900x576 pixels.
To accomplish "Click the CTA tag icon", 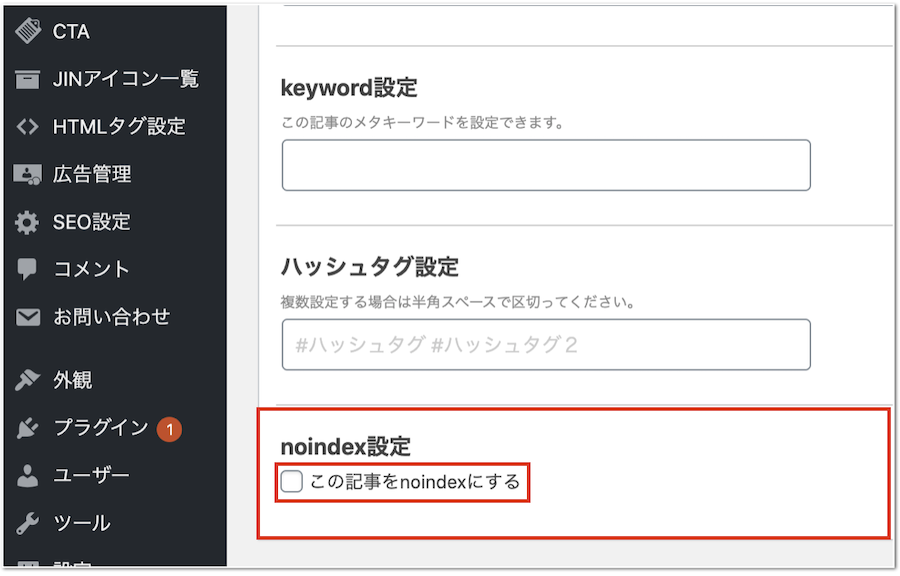I will [27, 31].
